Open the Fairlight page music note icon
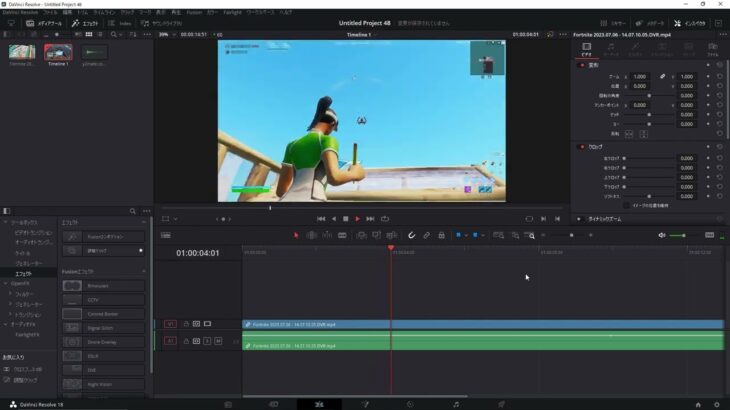730x410 pixels. pyautogui.click(x=456, y=404)
